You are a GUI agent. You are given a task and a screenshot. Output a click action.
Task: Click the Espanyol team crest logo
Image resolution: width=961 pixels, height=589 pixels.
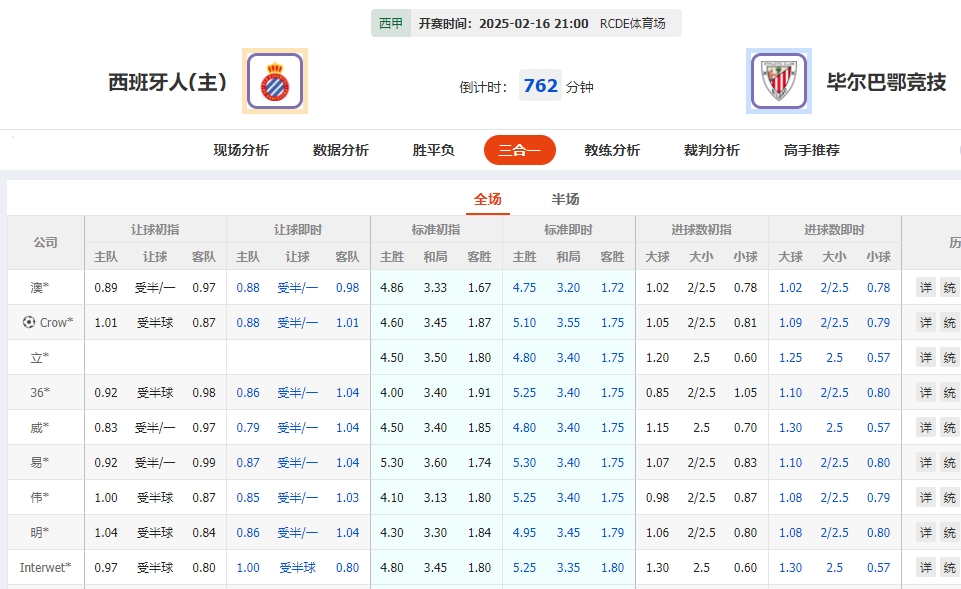[274, 82]
